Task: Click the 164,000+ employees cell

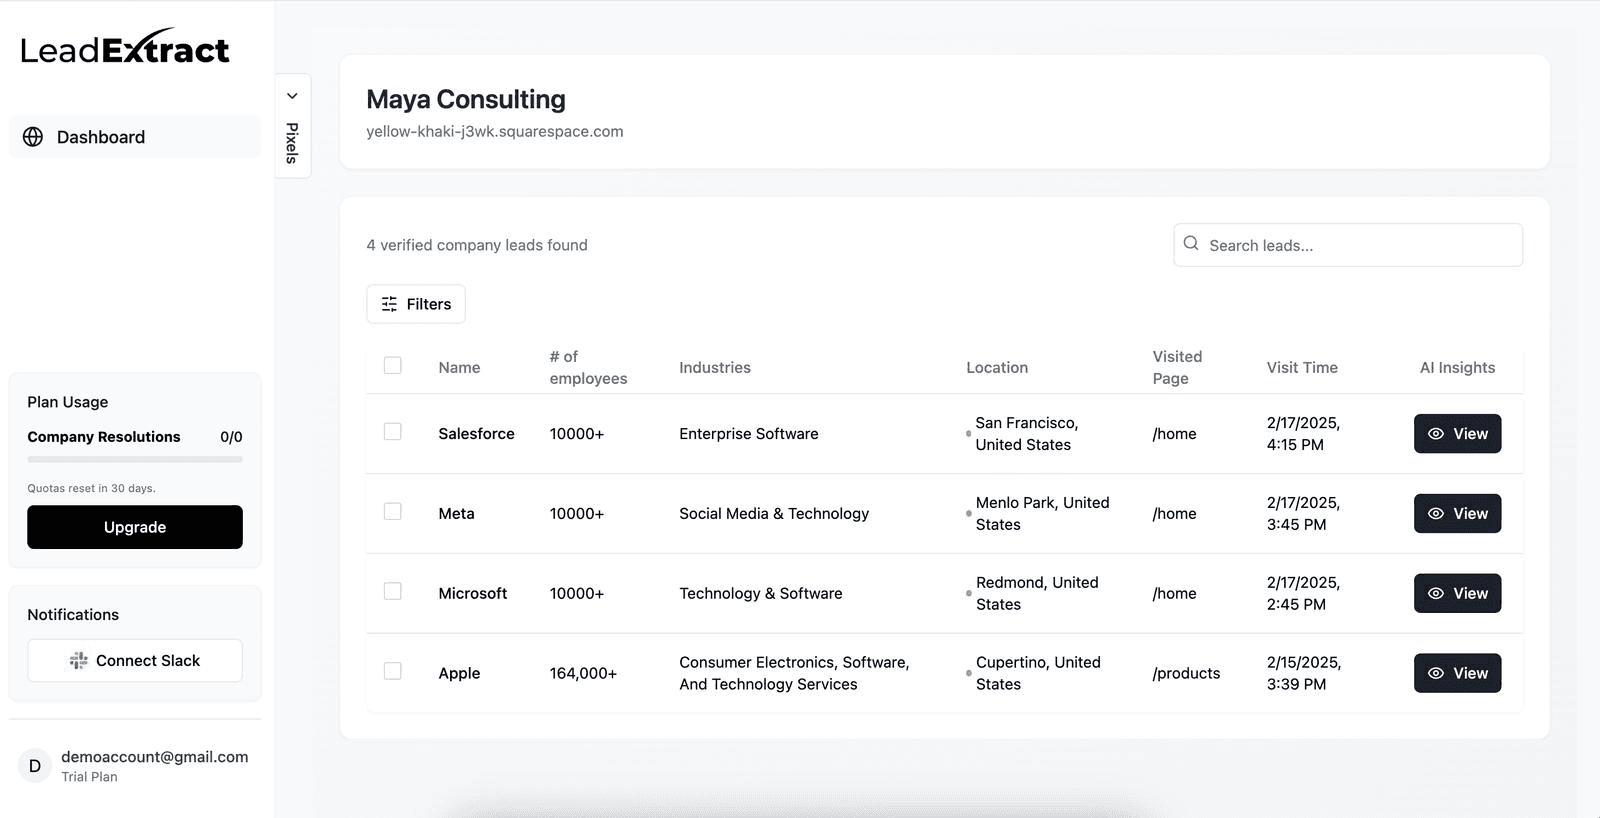Action: tap(583, 674)
